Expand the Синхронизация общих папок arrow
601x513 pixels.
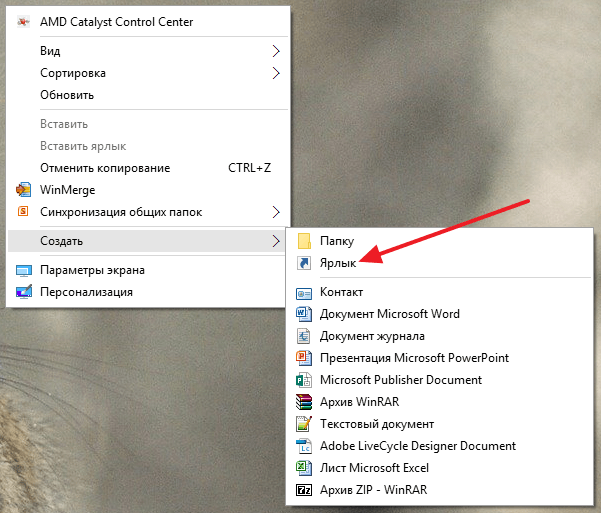click(x=276, y=212)
